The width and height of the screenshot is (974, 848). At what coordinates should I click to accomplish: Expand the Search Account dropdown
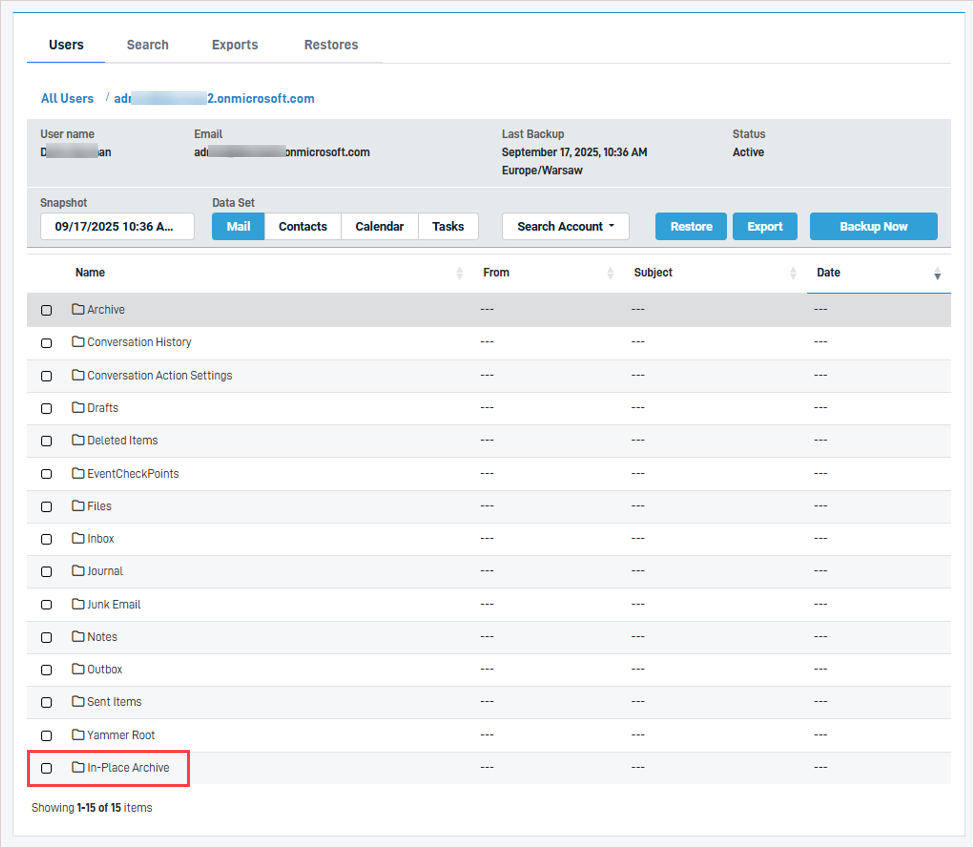(x=565, y=227)
